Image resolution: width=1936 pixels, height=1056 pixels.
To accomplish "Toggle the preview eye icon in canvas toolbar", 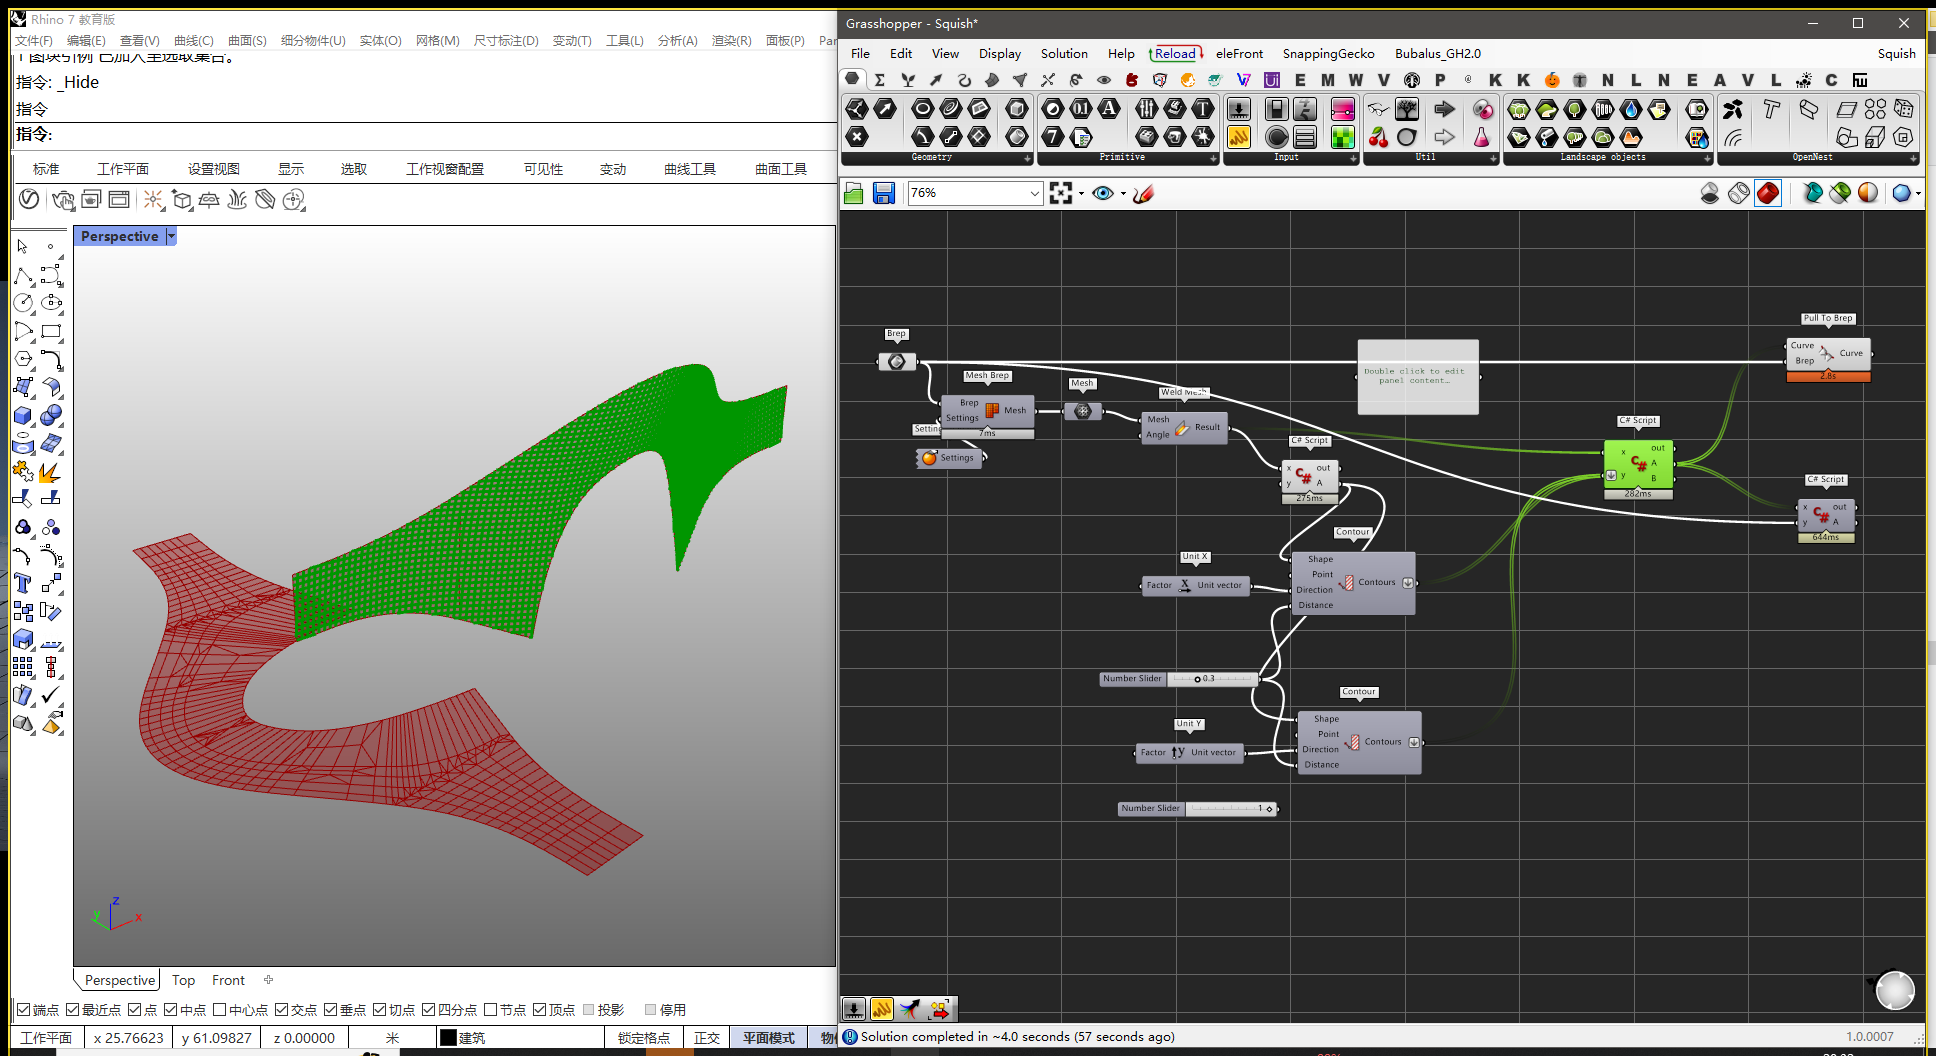I will click(1103, 193).
